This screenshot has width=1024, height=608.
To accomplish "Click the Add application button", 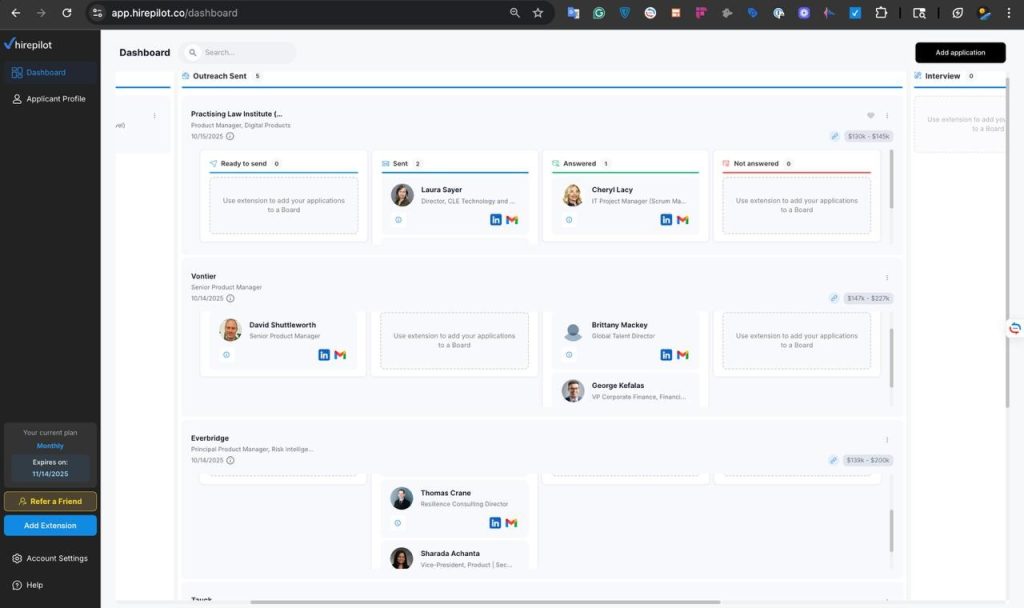I will pos(959,51).
